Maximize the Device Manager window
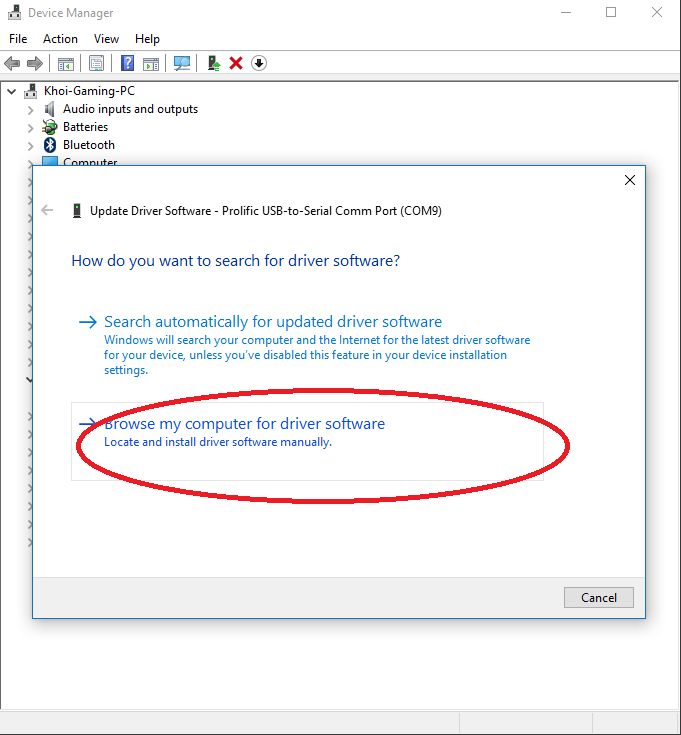This screenshot has height=735, width=681. [x=611, y=13]
